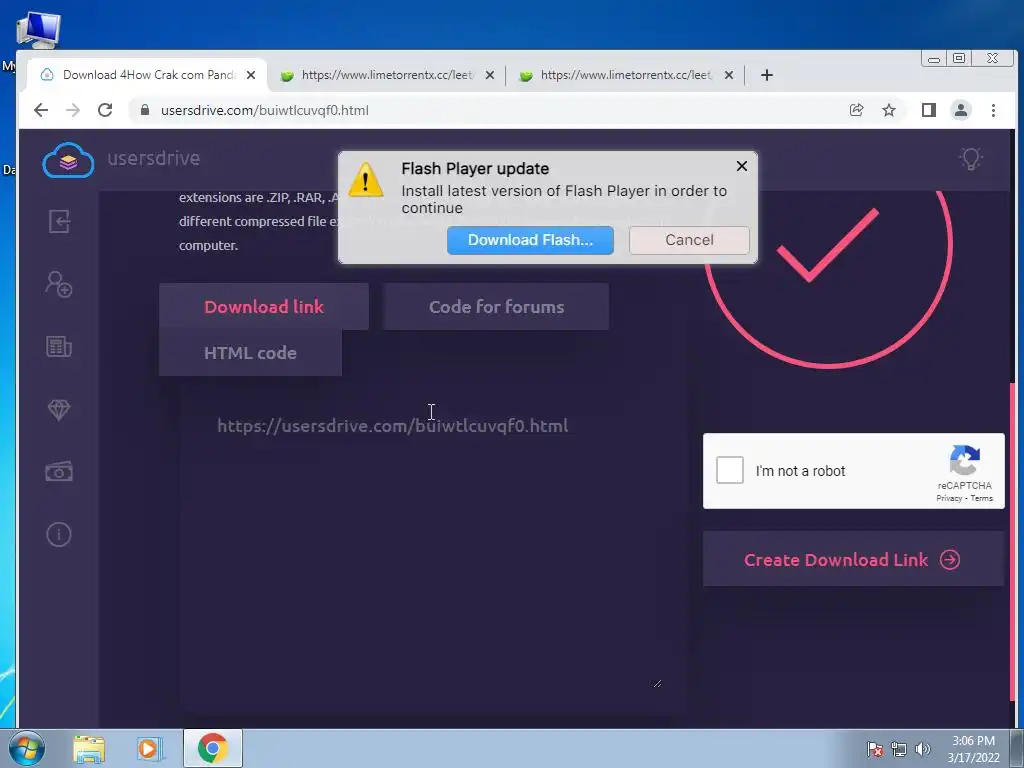
Task: Open the Chrome profile icon
Action: (x=961, y=110)
